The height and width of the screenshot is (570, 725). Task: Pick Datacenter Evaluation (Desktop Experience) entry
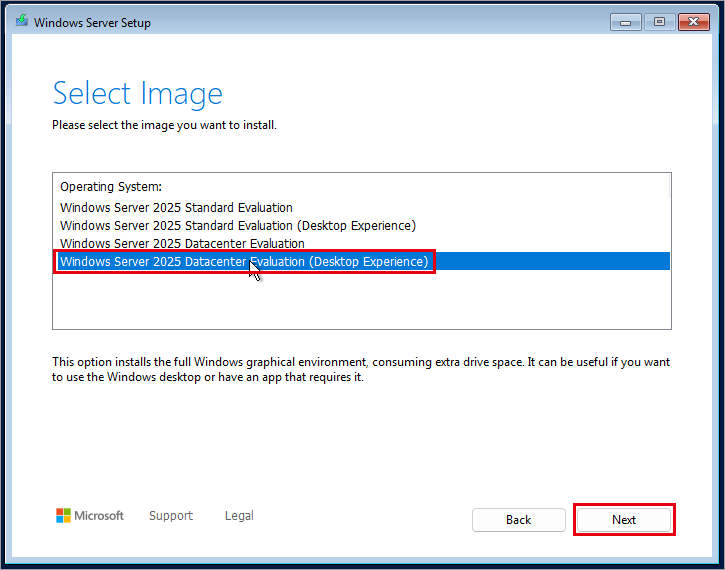(x=362, y=262)
